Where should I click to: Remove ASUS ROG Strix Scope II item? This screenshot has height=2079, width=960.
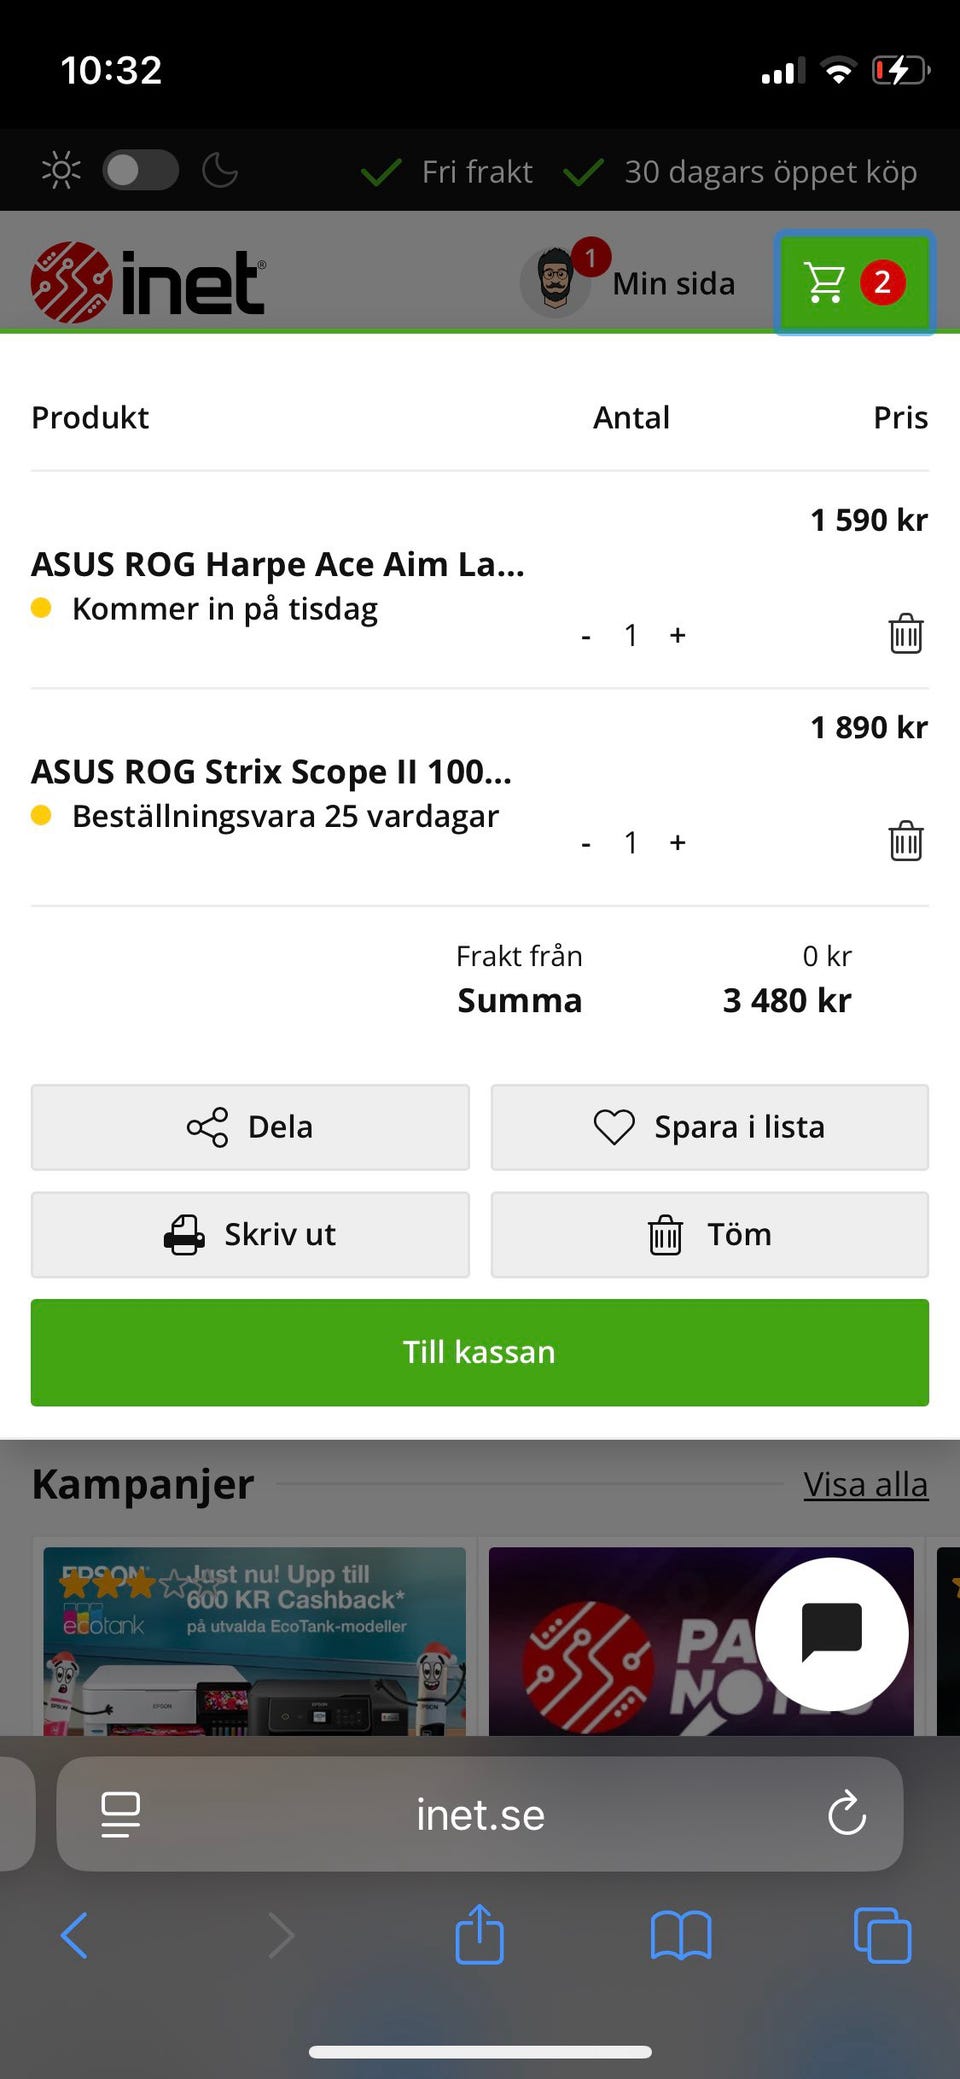coord(905,841)
